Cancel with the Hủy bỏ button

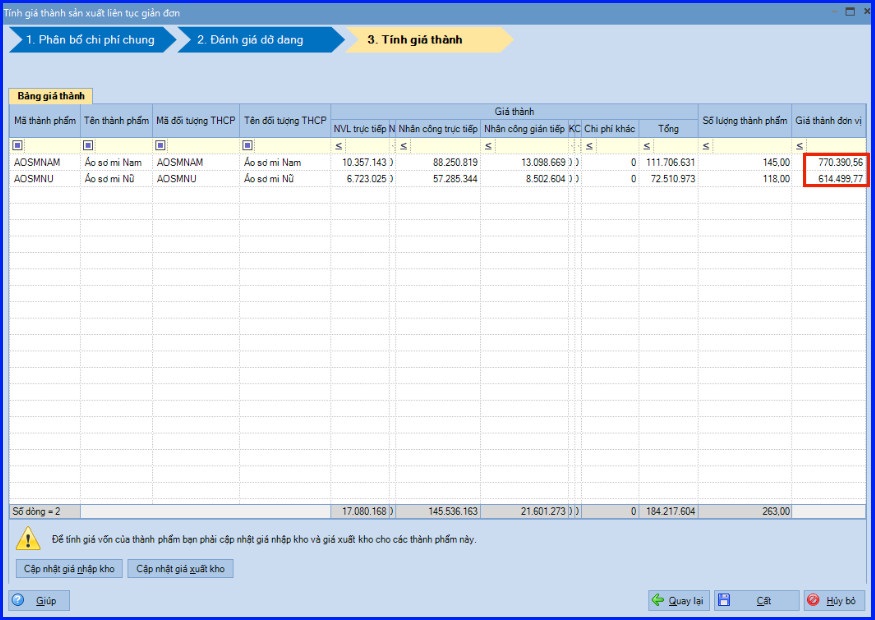[x=834, y=600]
